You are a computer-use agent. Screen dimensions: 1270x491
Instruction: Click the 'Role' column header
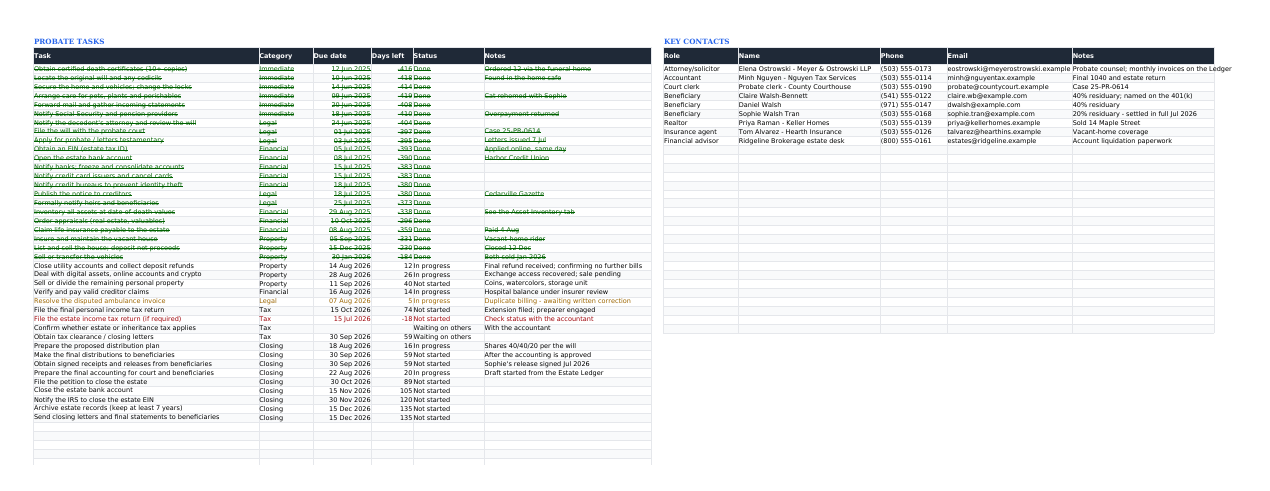tap(700, 56)
